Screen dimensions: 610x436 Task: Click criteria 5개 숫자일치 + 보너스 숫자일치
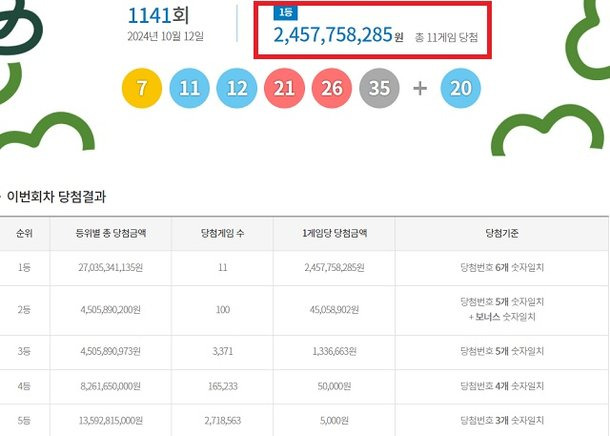[x=502, y=310]
